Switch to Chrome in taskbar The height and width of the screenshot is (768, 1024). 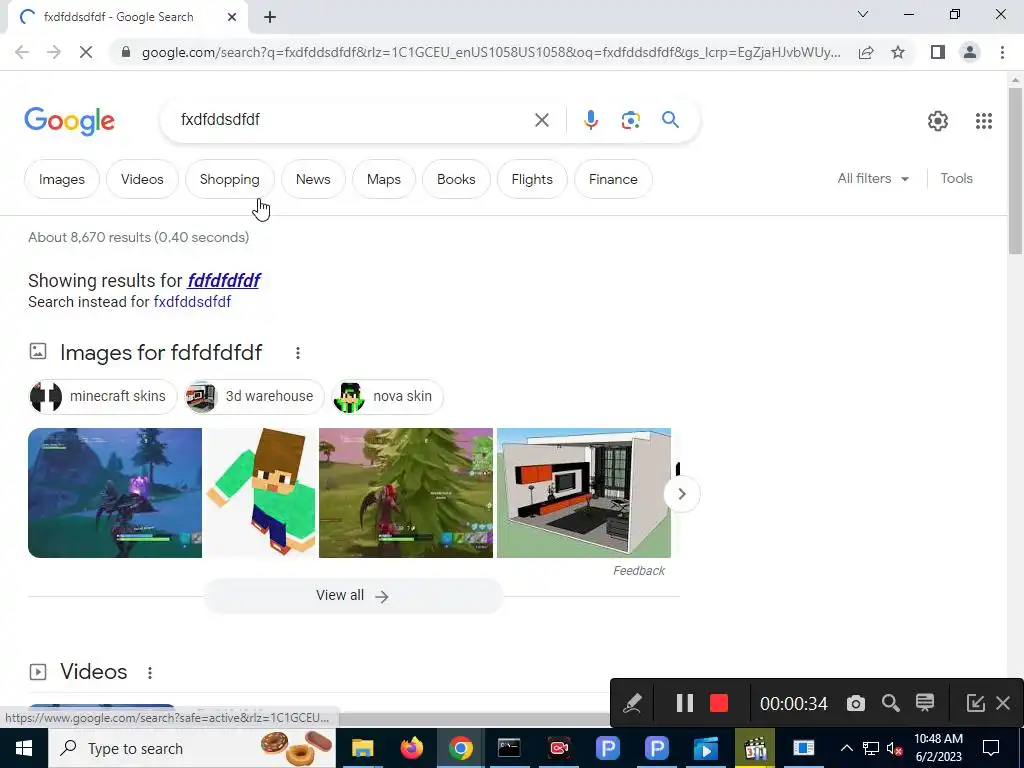click(460, 748)
